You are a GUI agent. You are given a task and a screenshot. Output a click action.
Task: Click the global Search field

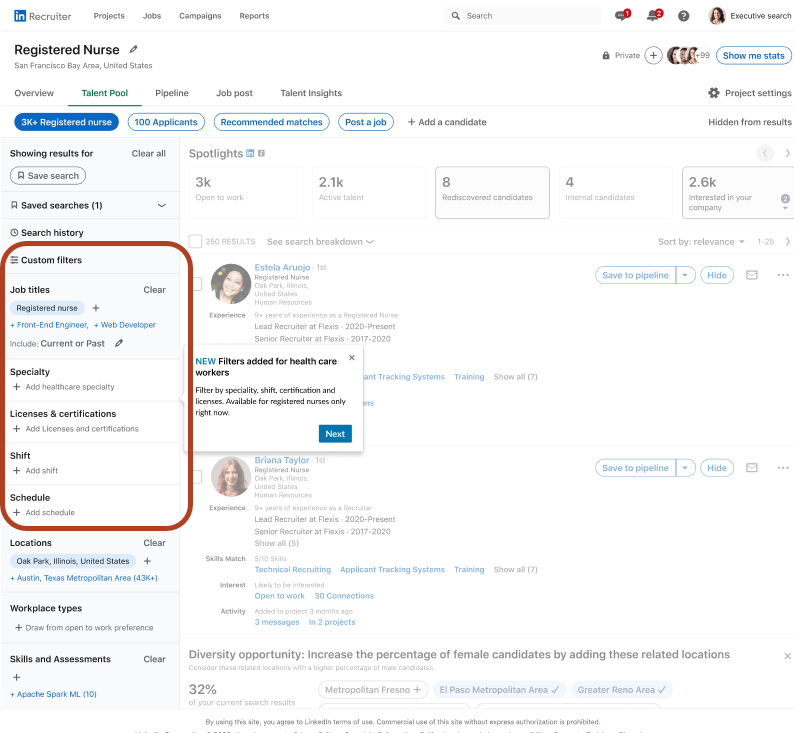point(523,16)
